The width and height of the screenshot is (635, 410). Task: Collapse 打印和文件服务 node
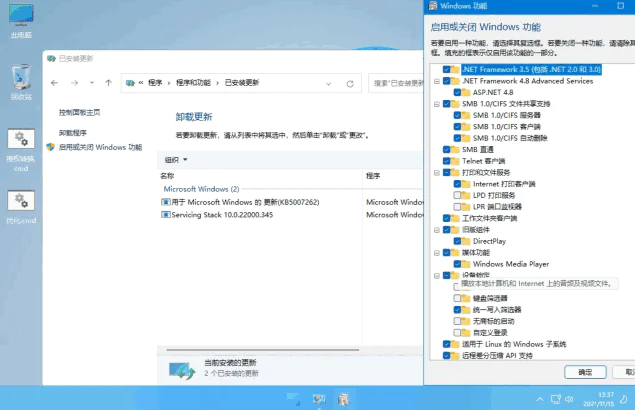[x=437, y=173]
